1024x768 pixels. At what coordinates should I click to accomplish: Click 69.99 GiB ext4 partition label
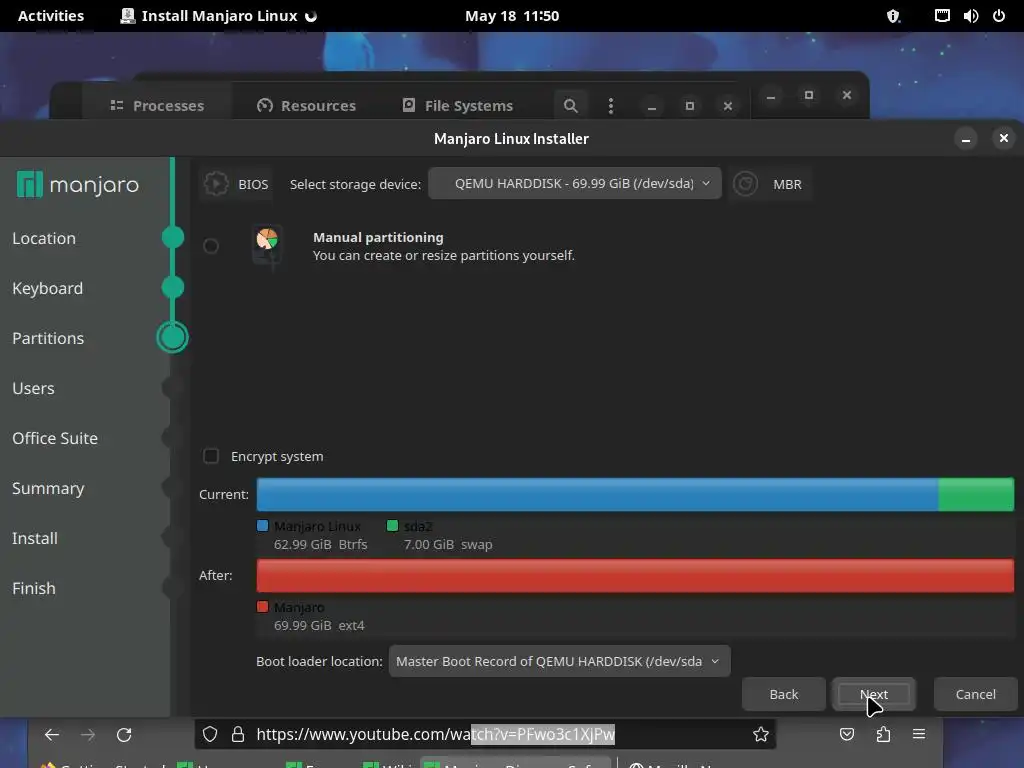pos(319,625)
